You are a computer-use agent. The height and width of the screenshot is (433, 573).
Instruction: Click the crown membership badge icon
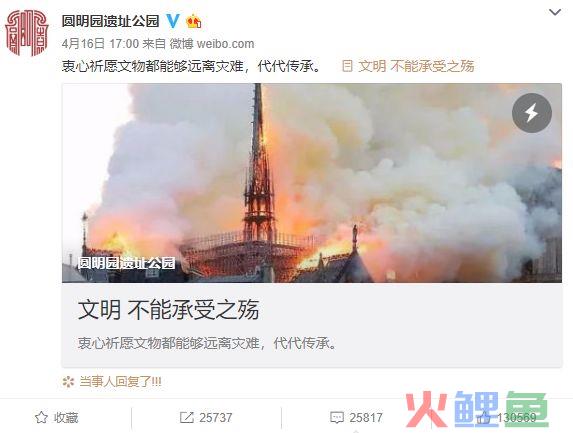[x=194, y=21]
